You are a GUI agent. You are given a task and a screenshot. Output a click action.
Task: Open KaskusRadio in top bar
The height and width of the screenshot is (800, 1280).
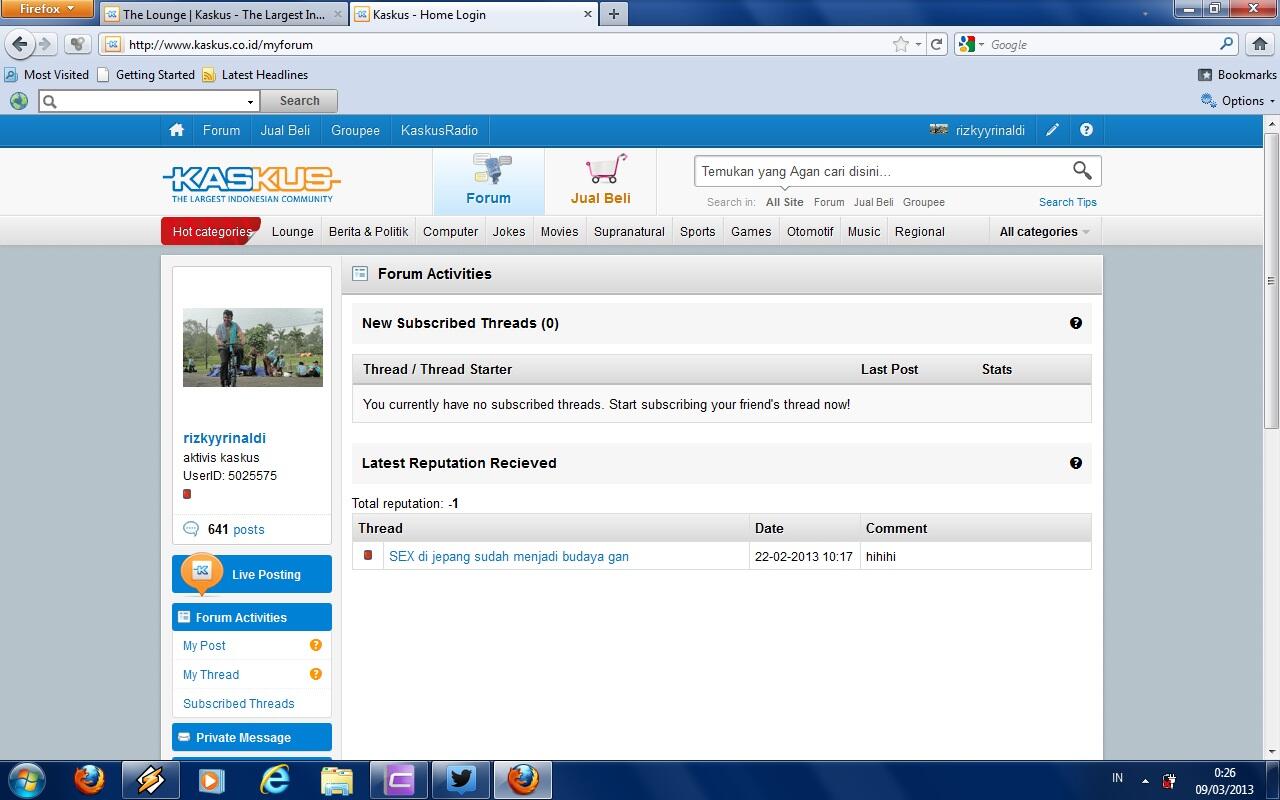point(439,130)
